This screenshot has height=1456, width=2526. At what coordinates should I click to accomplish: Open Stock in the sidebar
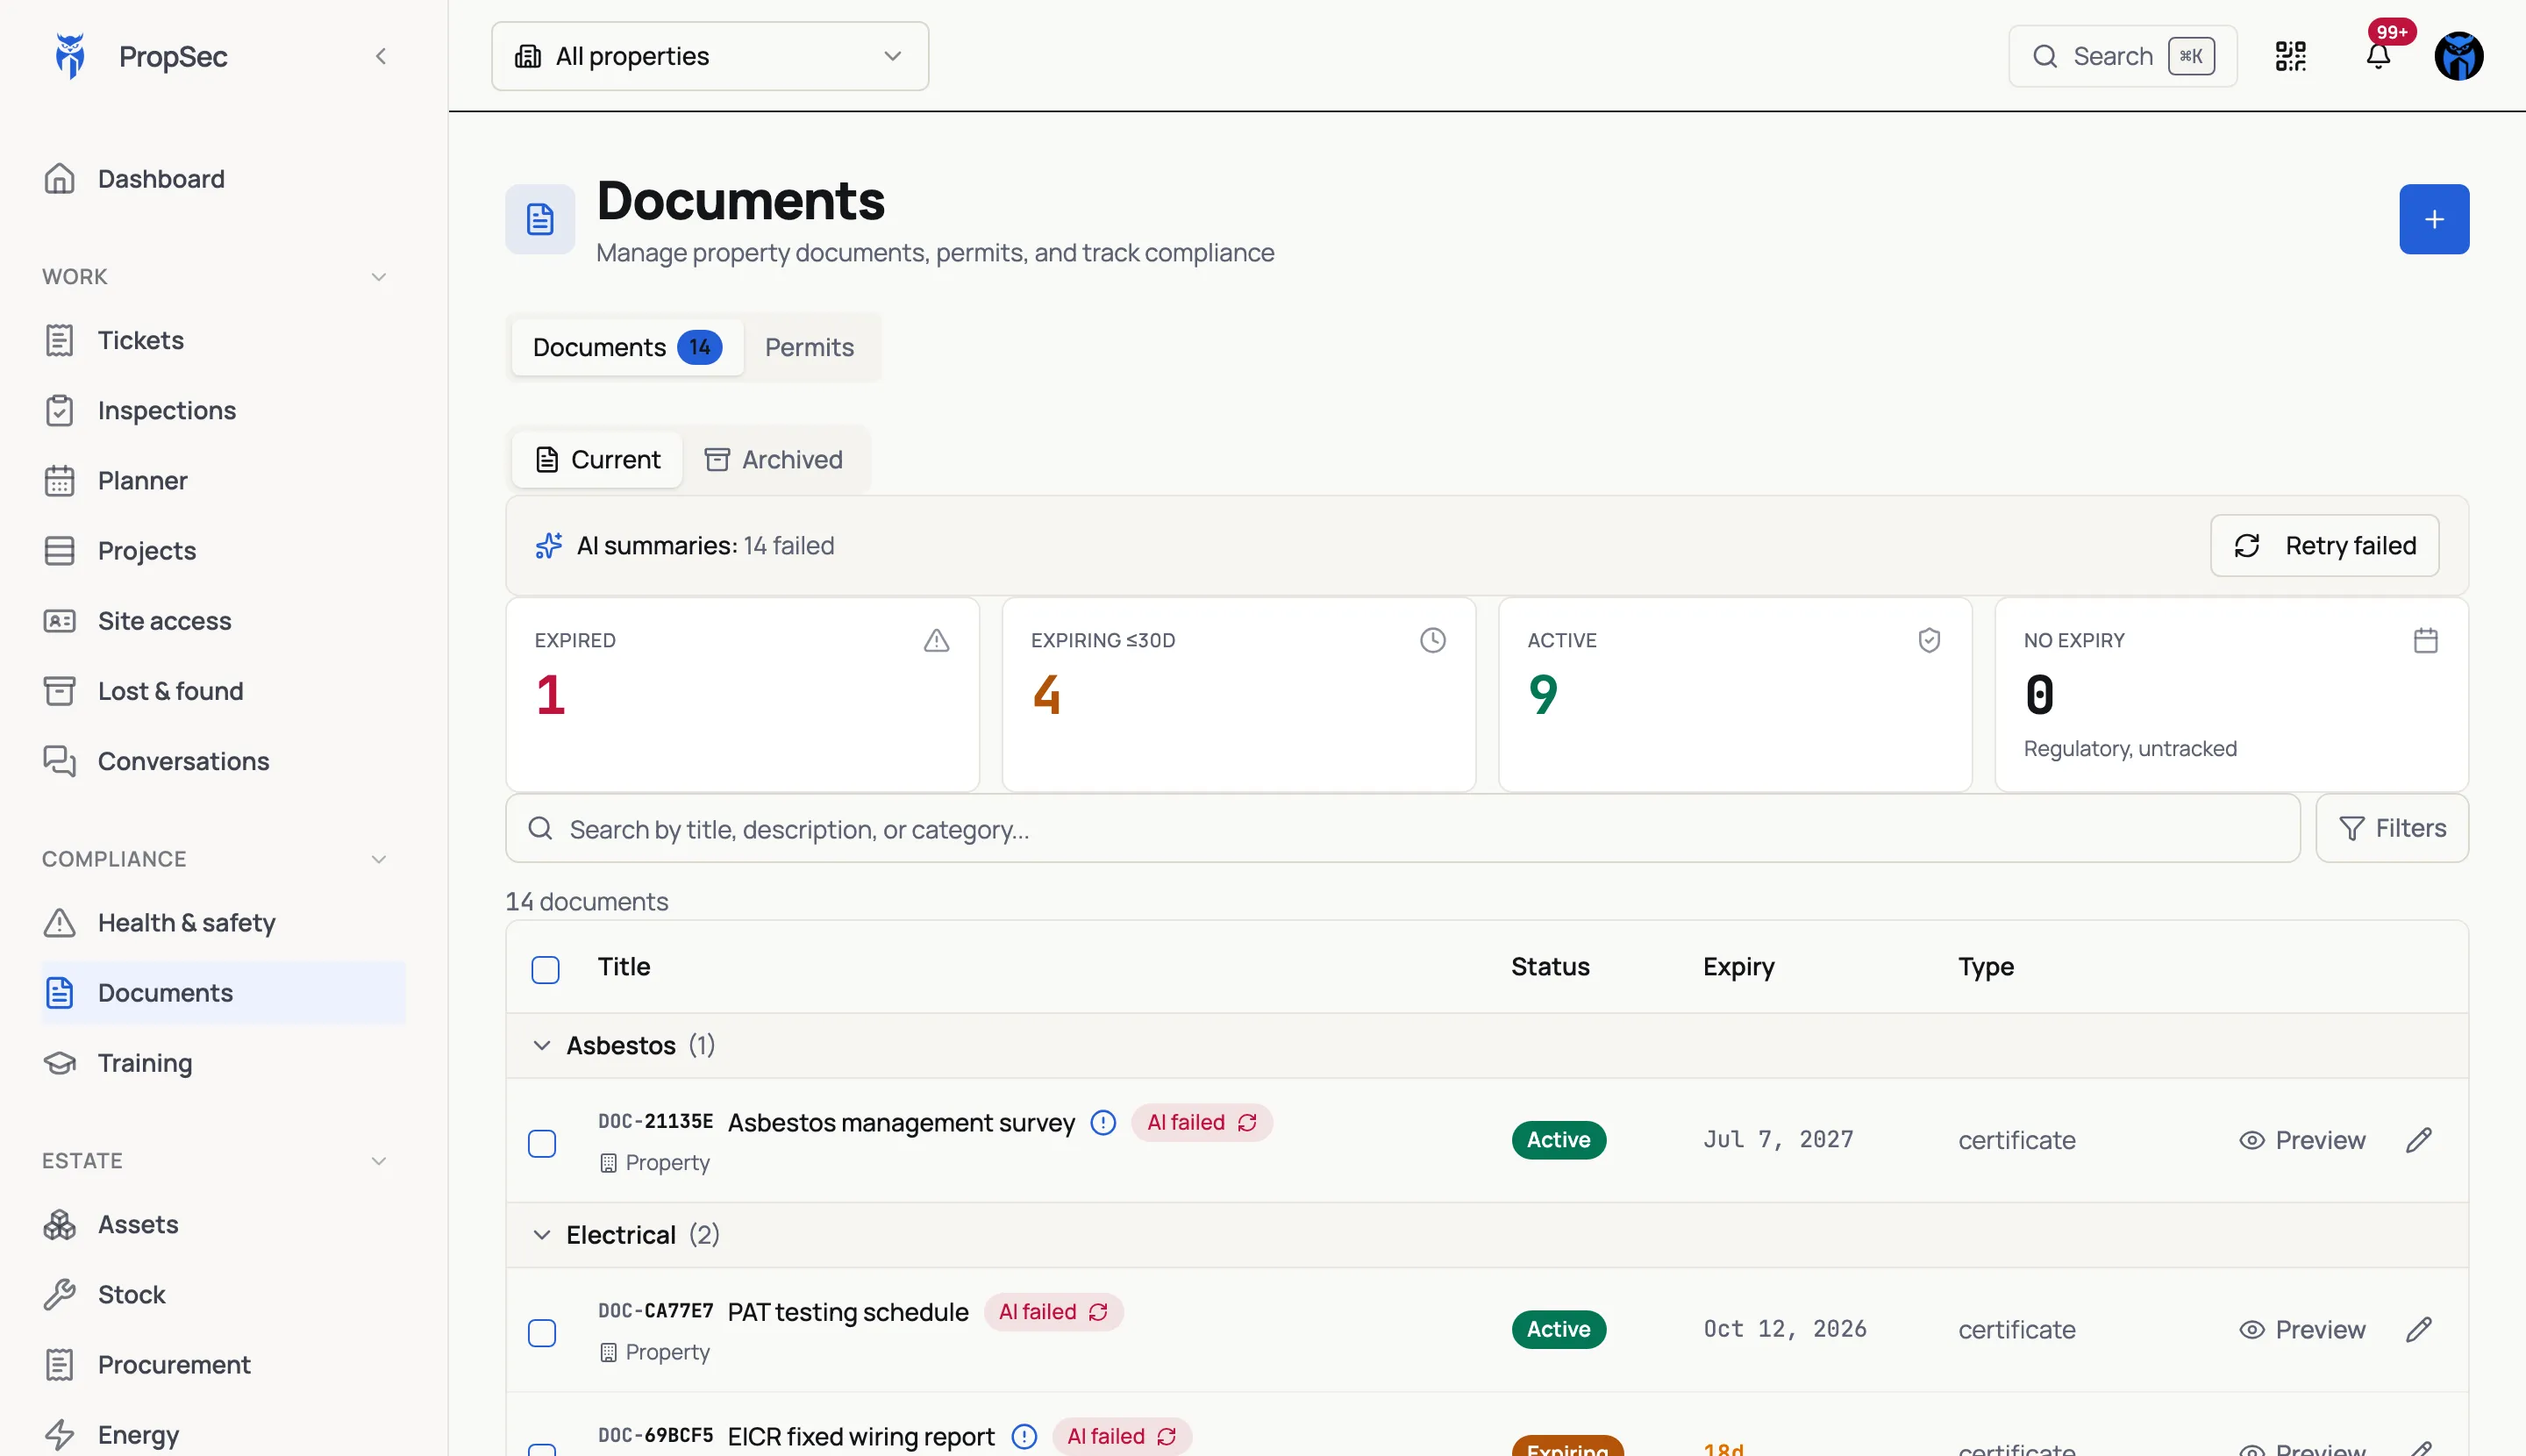click(224, 1295)
